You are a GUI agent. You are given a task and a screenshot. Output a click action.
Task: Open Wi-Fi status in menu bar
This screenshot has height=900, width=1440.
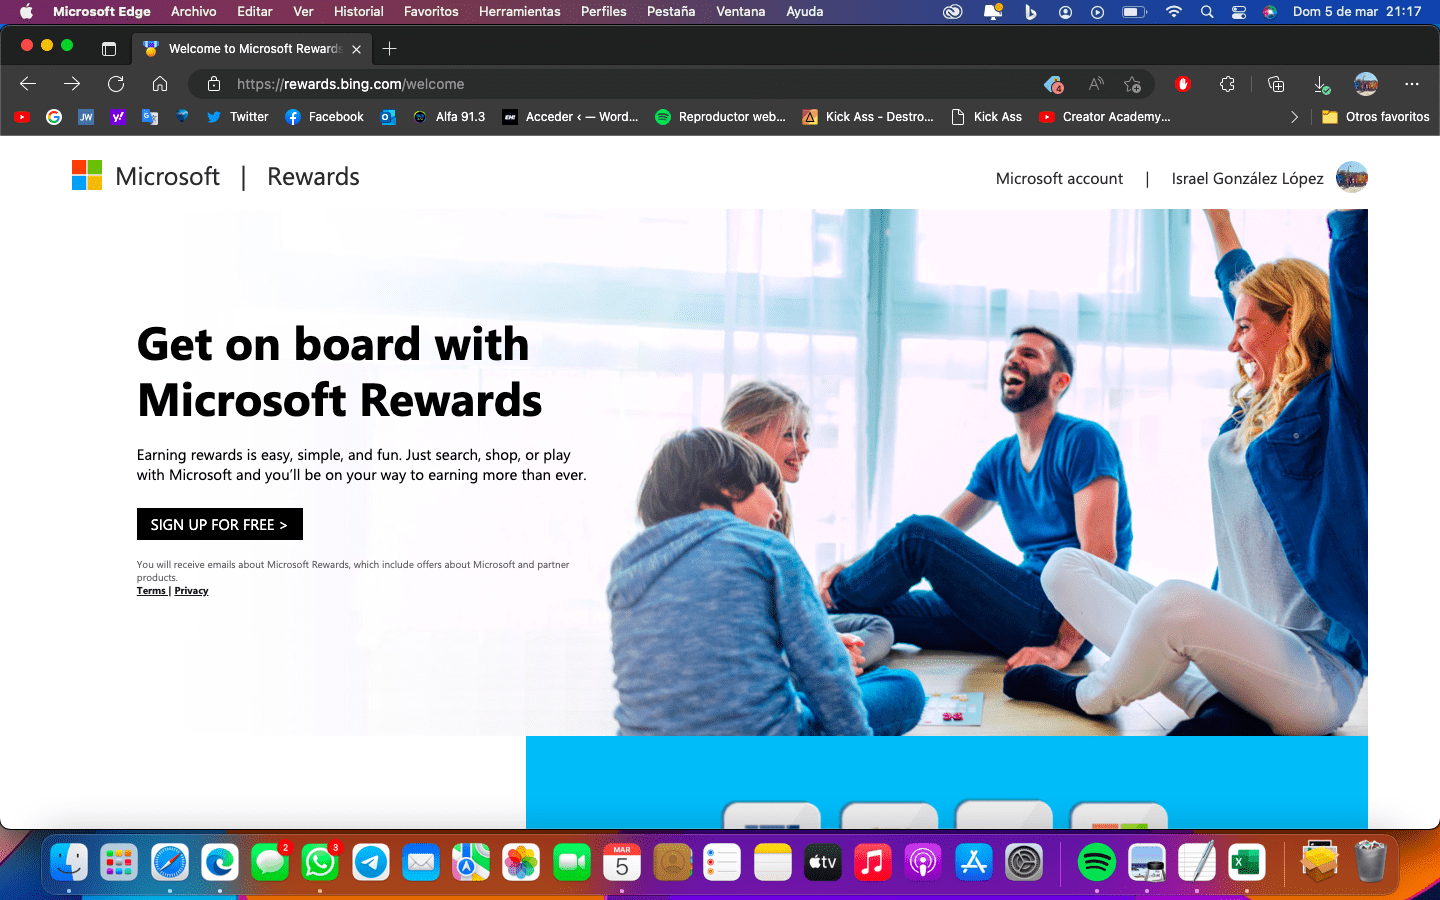(x=1174, y=11)
